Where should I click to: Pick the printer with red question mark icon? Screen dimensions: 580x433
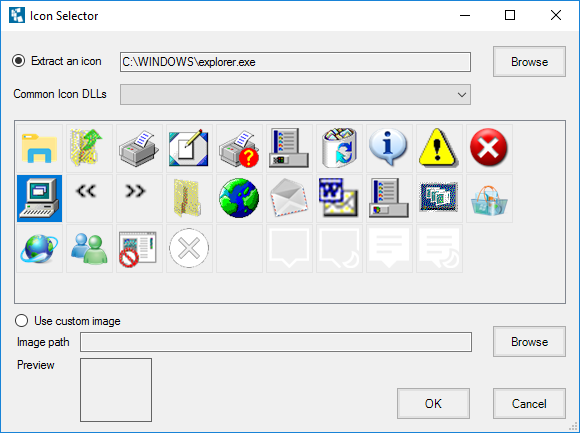point(239,149)
